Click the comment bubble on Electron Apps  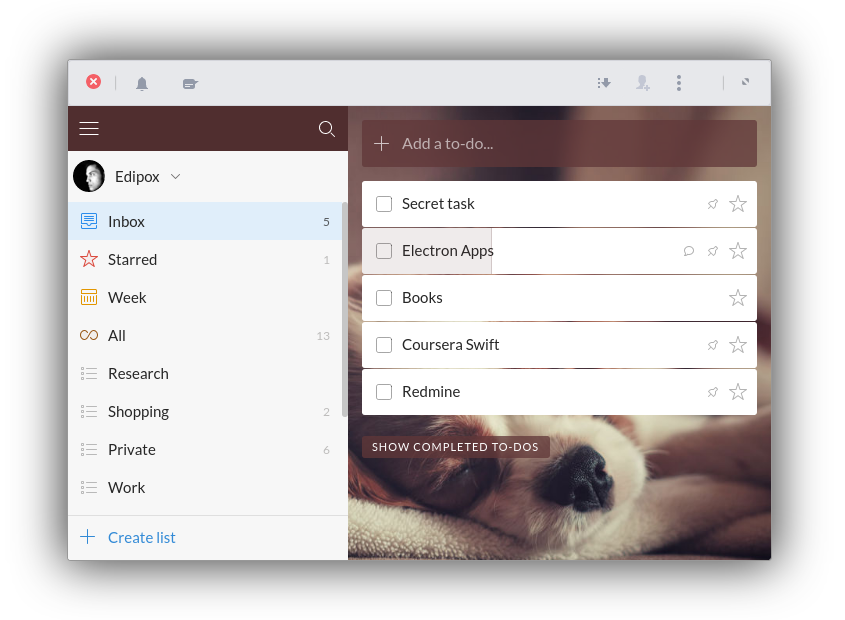pyautogui.click(x=689, y=251)
